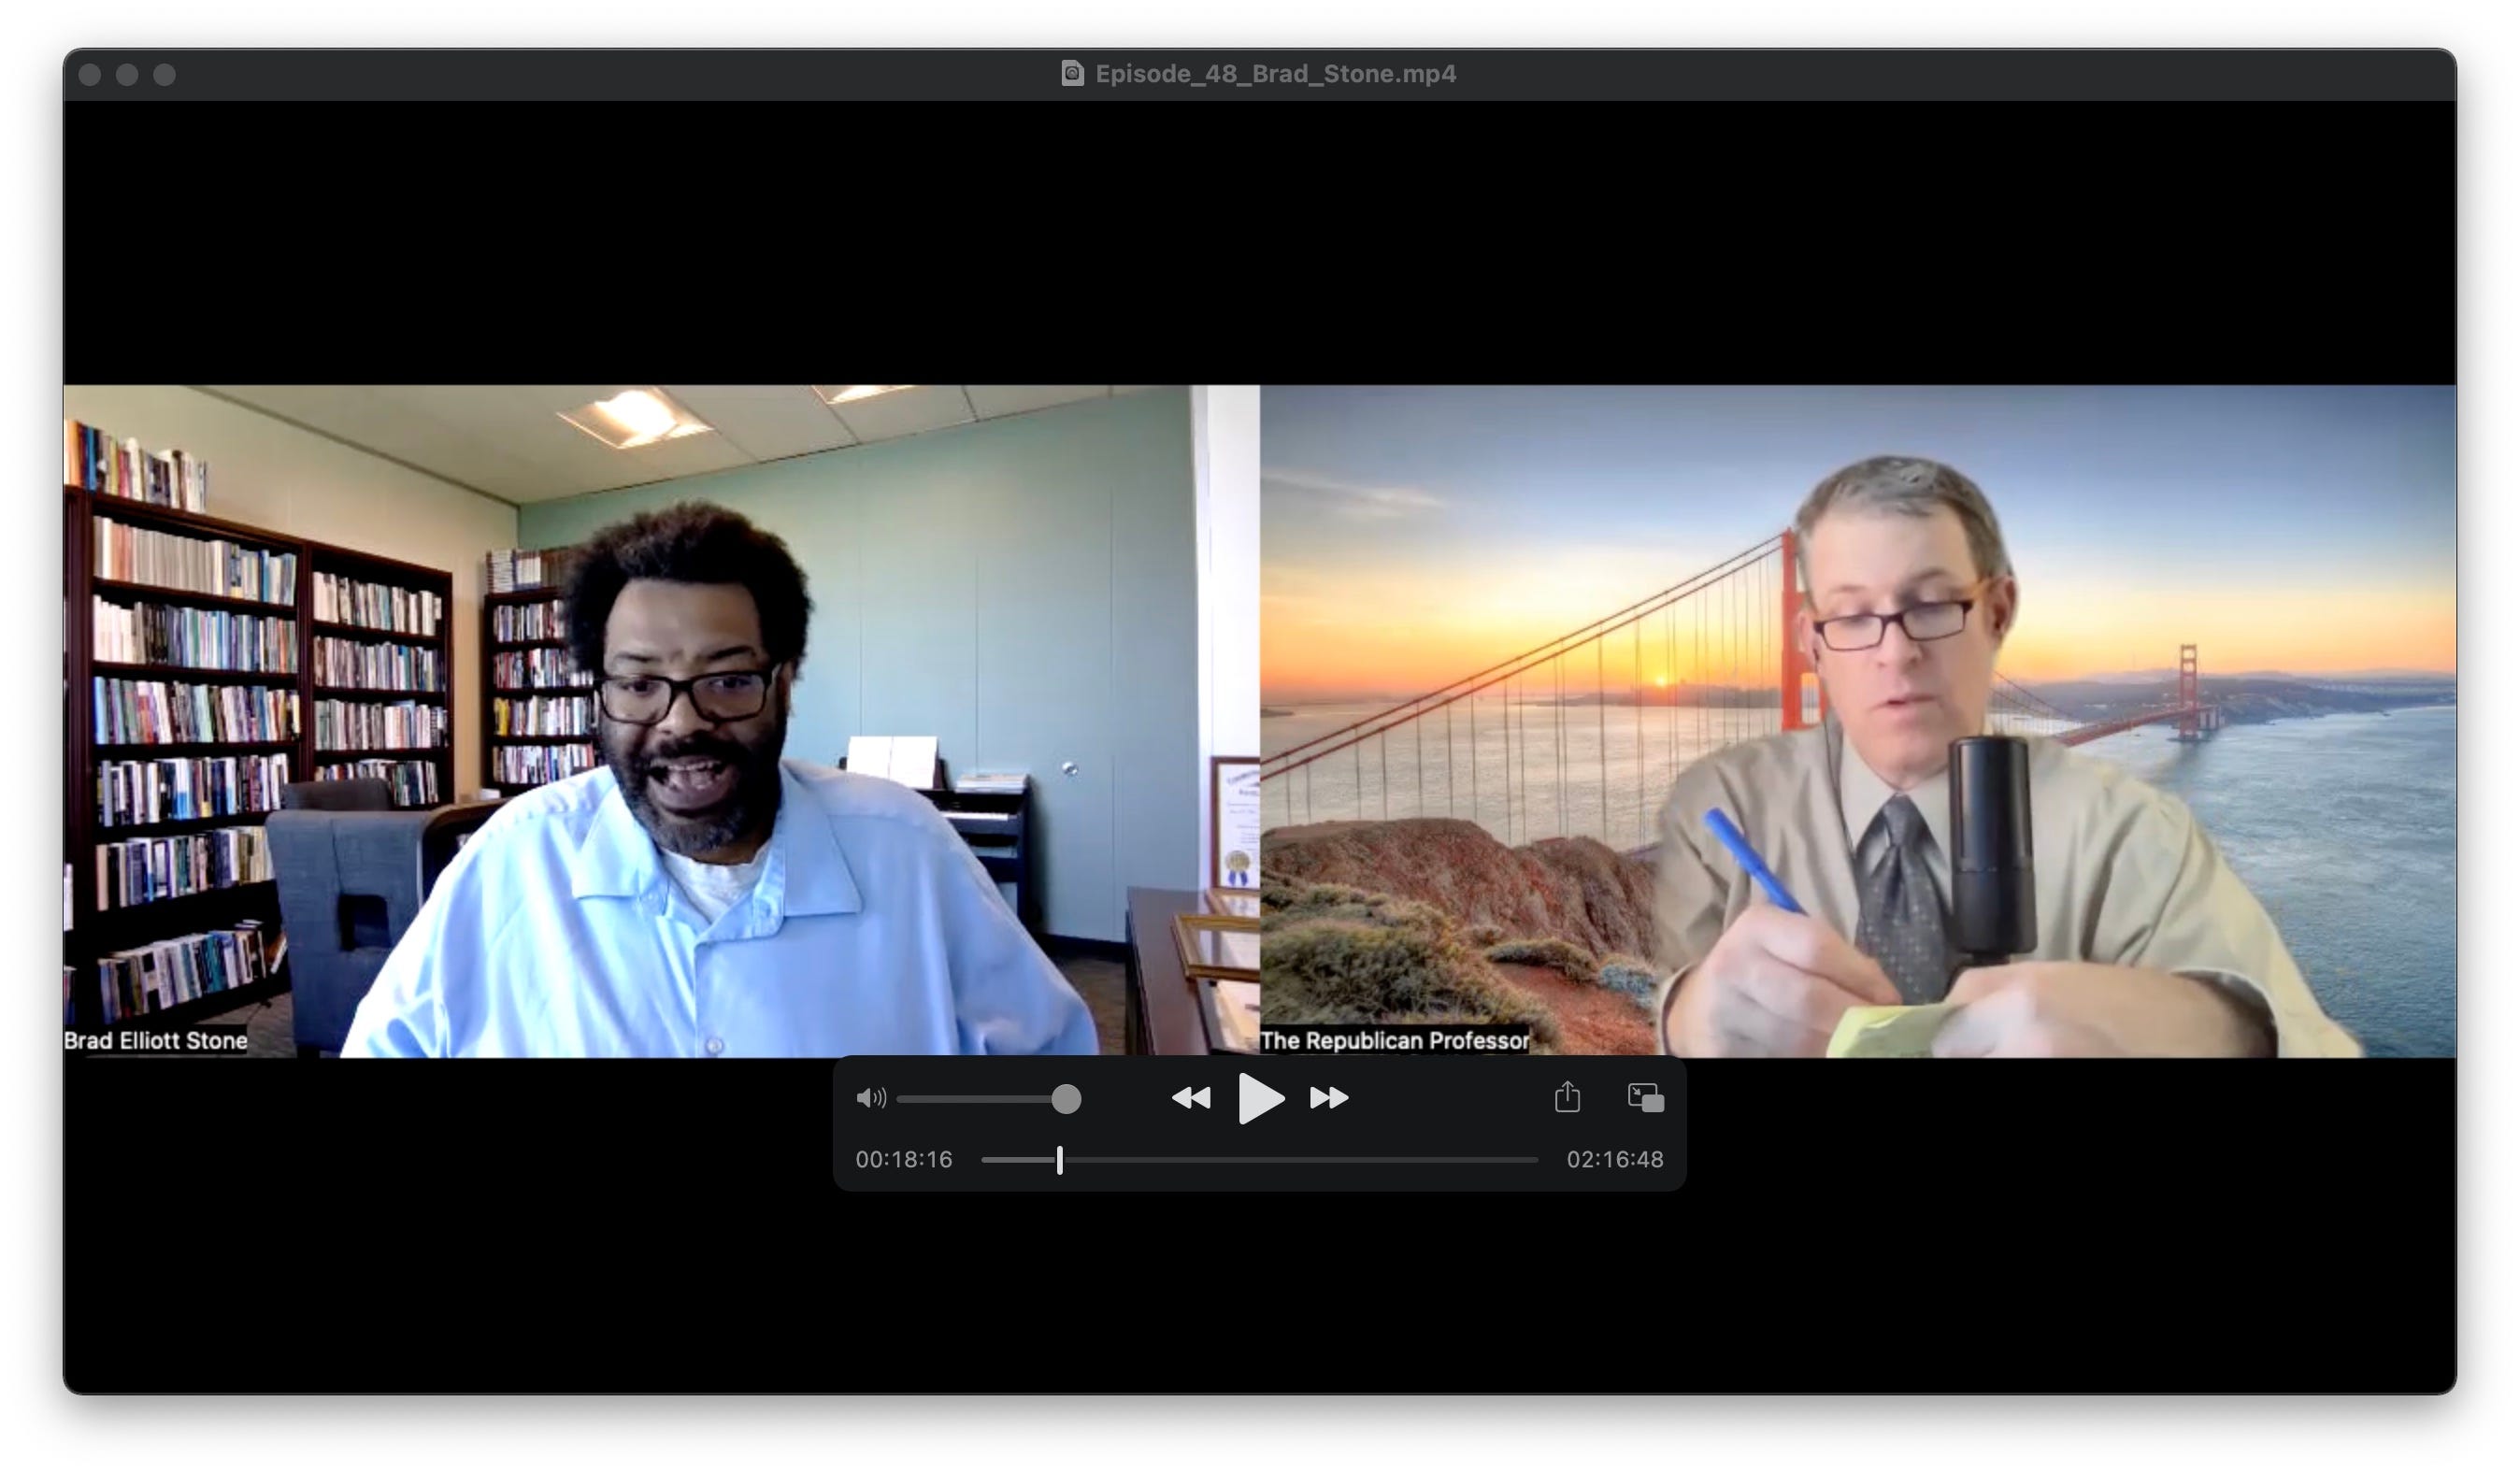Adjust the volume slider knob

click(1066, 1099)
